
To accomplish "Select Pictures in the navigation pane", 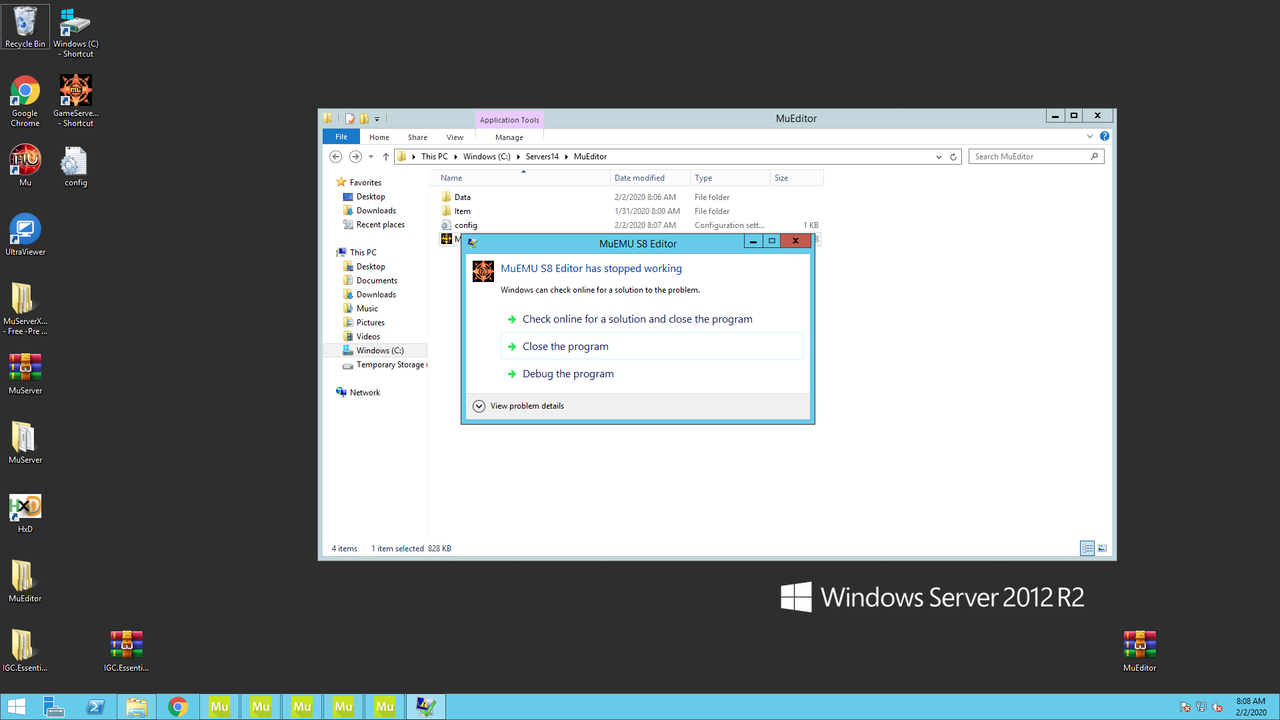I will click(370, 323).
